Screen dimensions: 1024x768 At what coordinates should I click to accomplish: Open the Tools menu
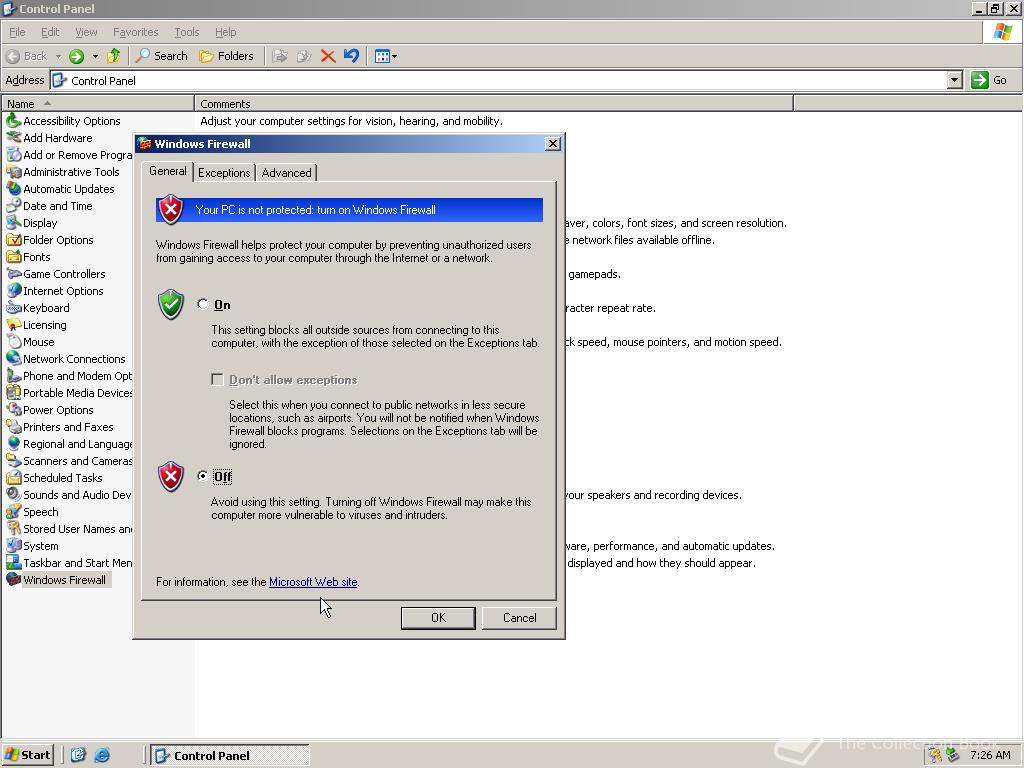click(186, 32)
